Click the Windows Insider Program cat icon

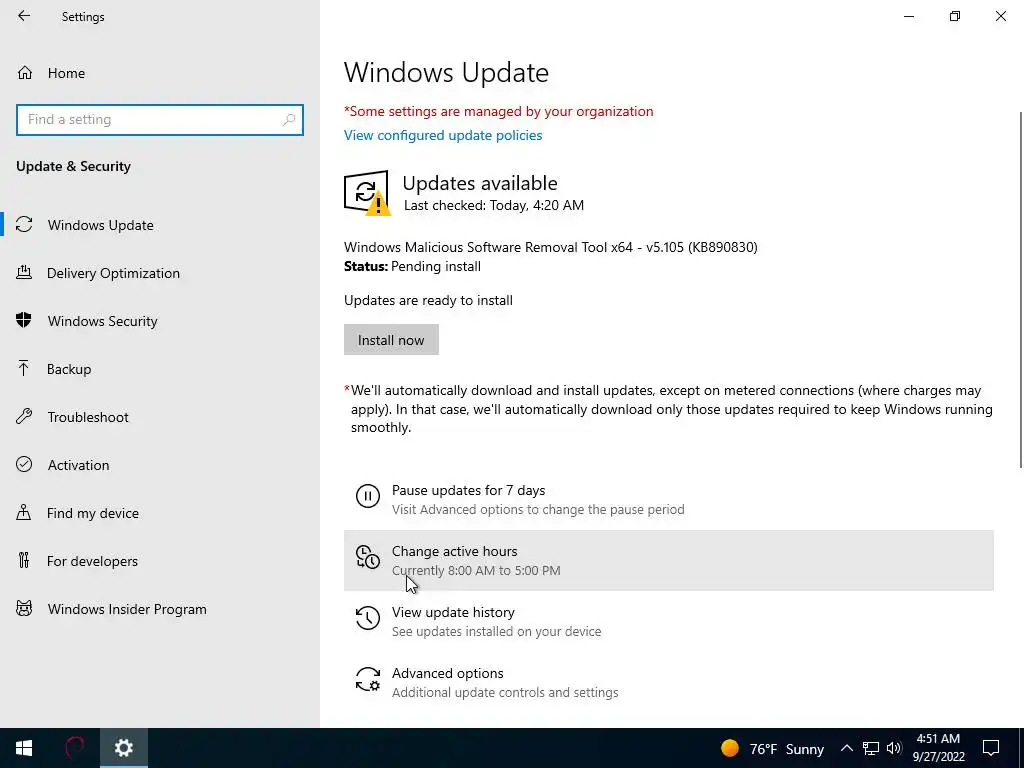click(x=24, y=609)
